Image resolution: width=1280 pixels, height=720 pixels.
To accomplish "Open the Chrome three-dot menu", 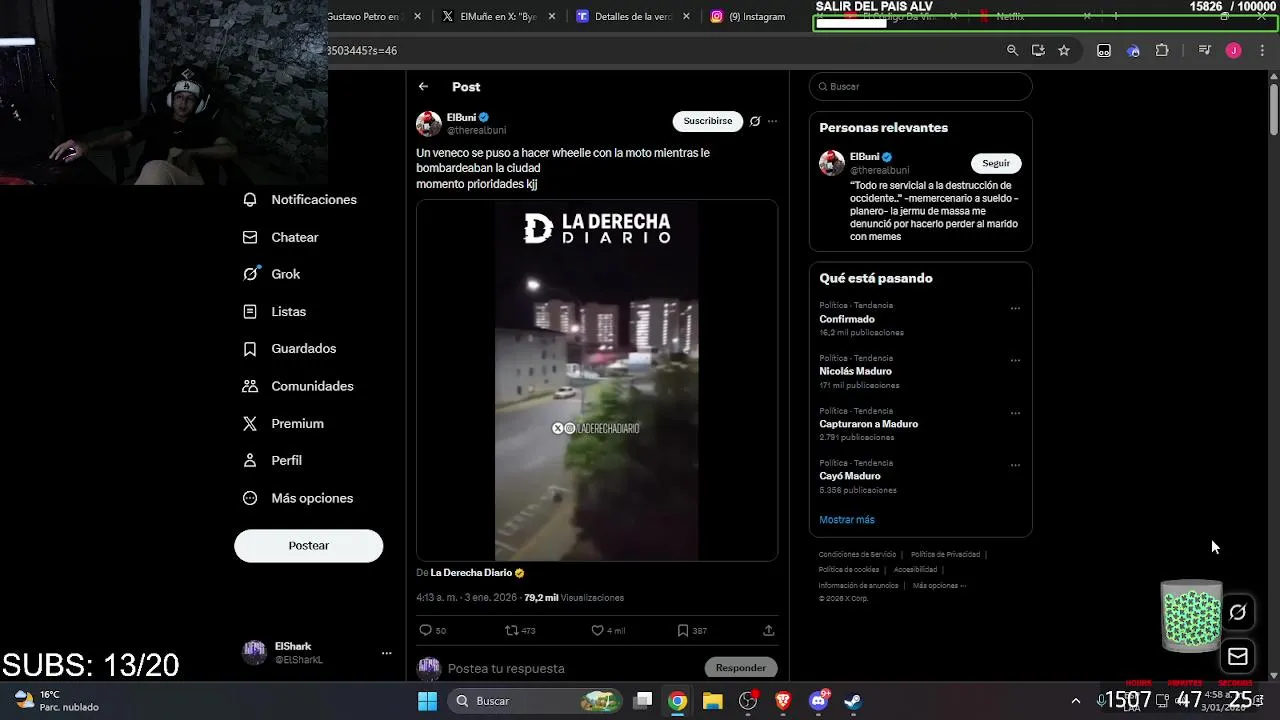I will (1262, 50).
